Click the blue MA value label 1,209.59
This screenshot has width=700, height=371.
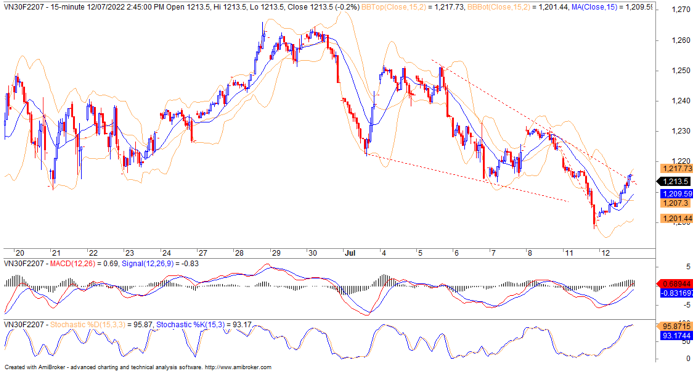pyautogui.click(x=677, y=194)
